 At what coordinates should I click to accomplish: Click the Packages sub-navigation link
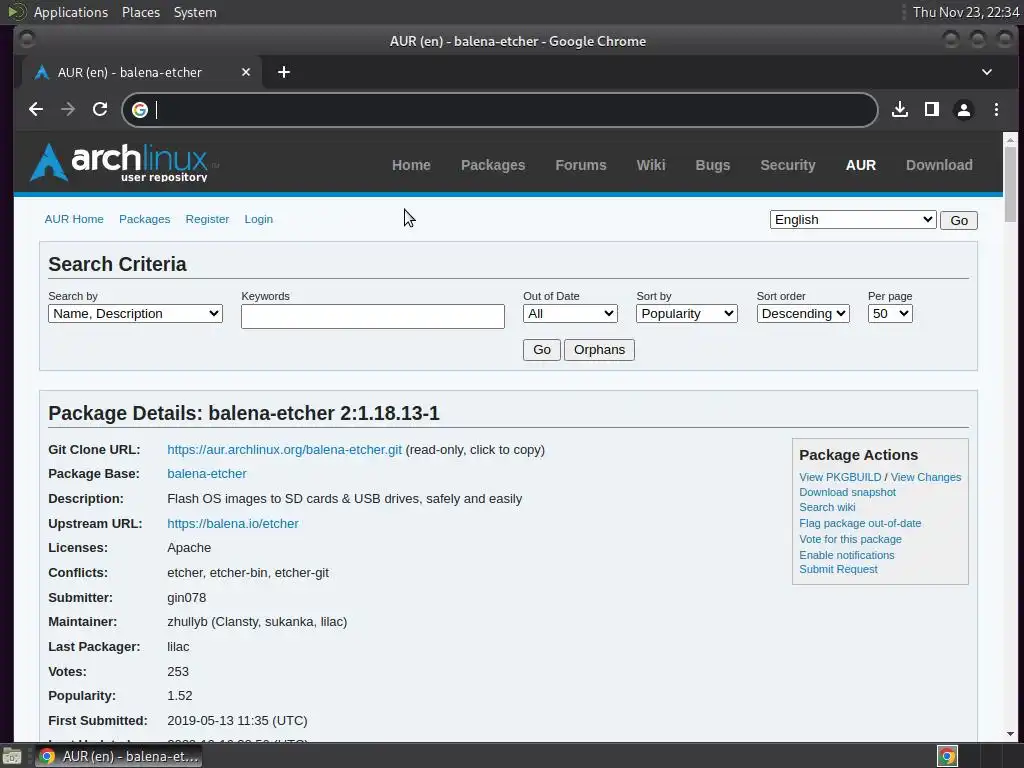point(144,219)
